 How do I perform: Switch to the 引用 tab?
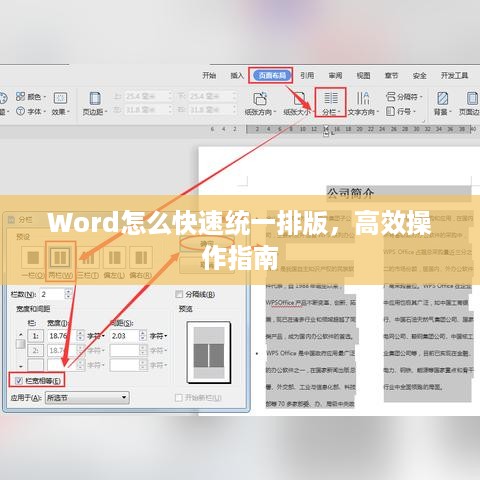(x=307, y=76)
